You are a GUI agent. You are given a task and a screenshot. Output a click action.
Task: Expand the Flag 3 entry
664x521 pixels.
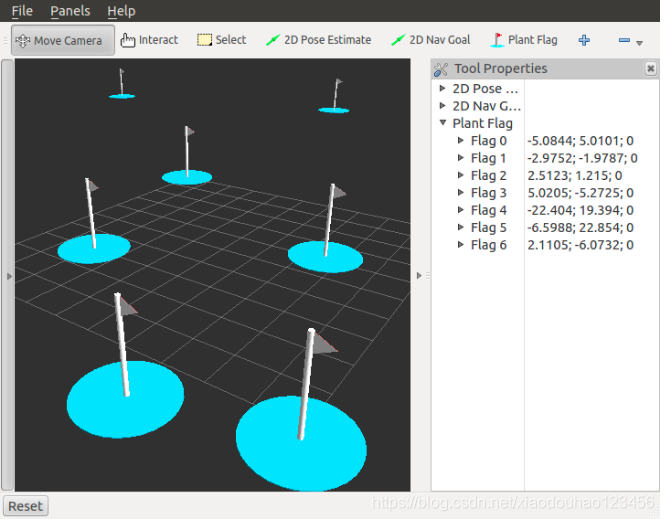coord(461,193)
